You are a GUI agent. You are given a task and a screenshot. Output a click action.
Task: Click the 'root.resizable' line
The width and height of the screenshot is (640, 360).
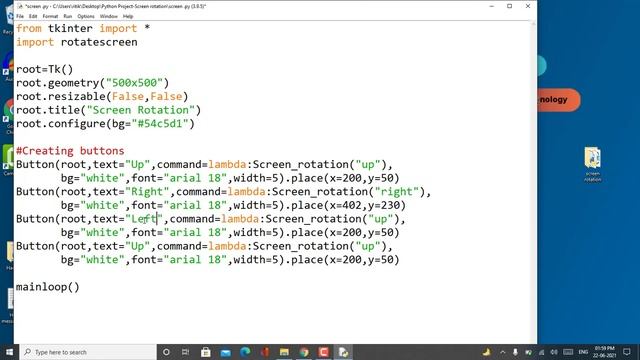point(102,96)
